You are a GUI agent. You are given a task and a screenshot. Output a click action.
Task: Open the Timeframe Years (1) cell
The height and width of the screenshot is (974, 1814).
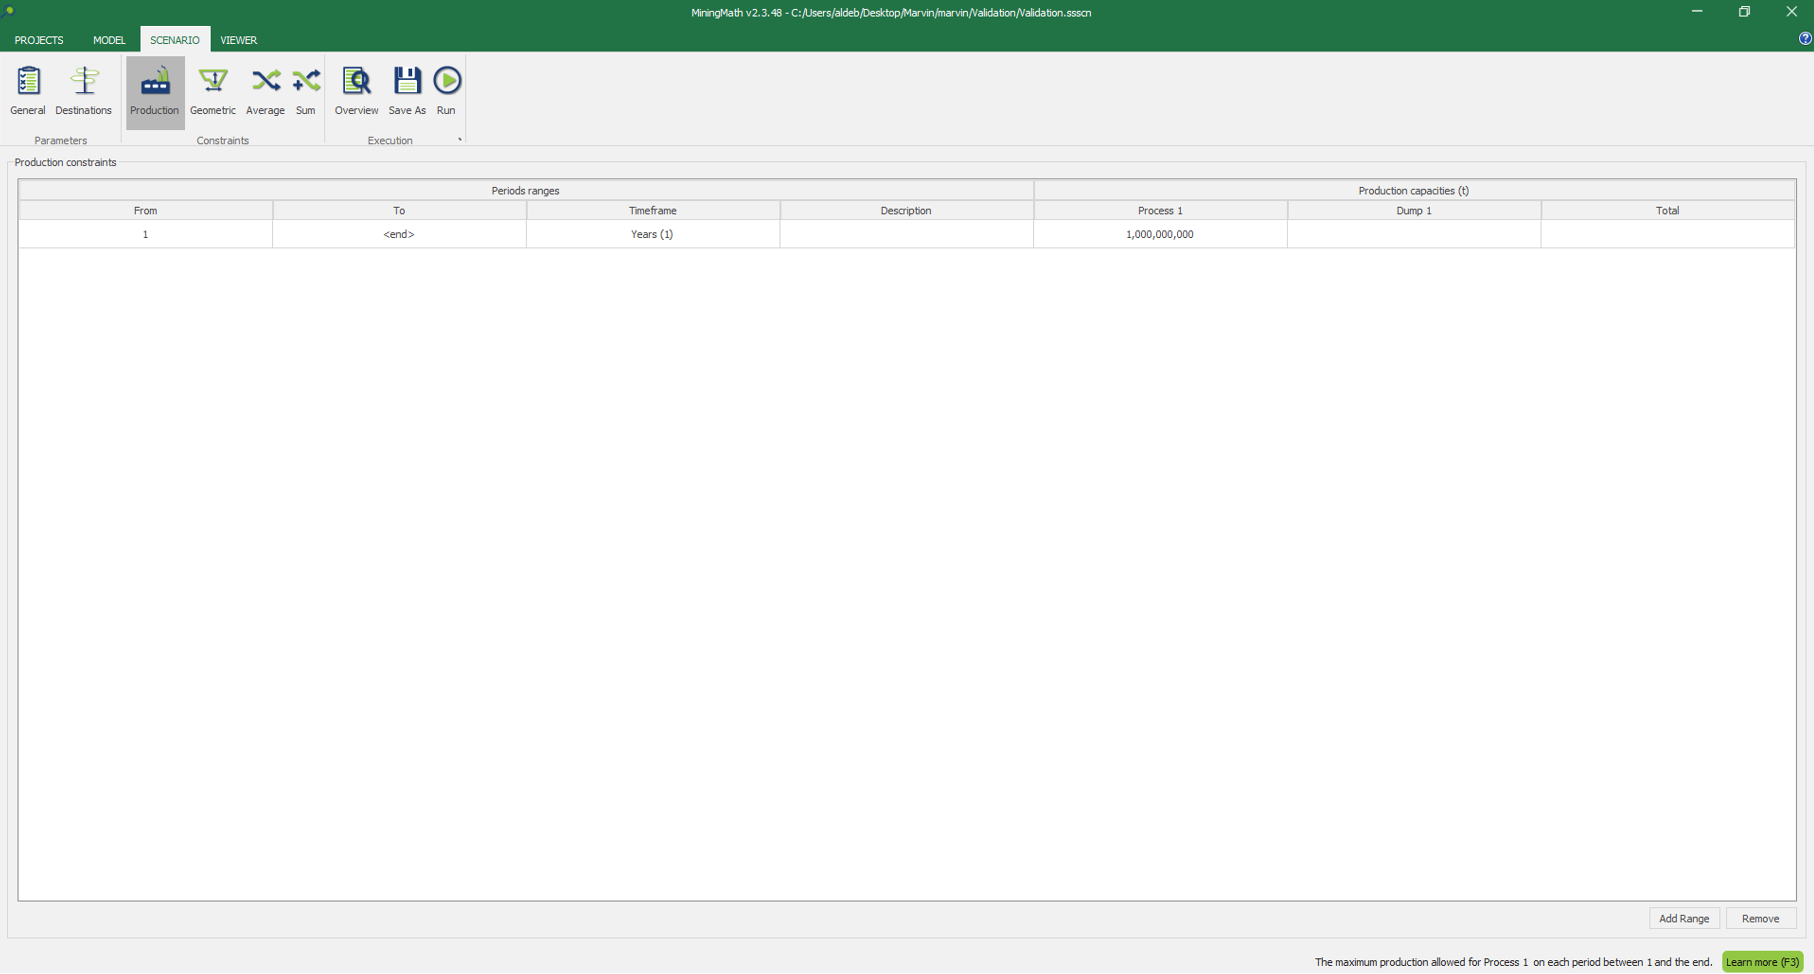pos(652,234)
